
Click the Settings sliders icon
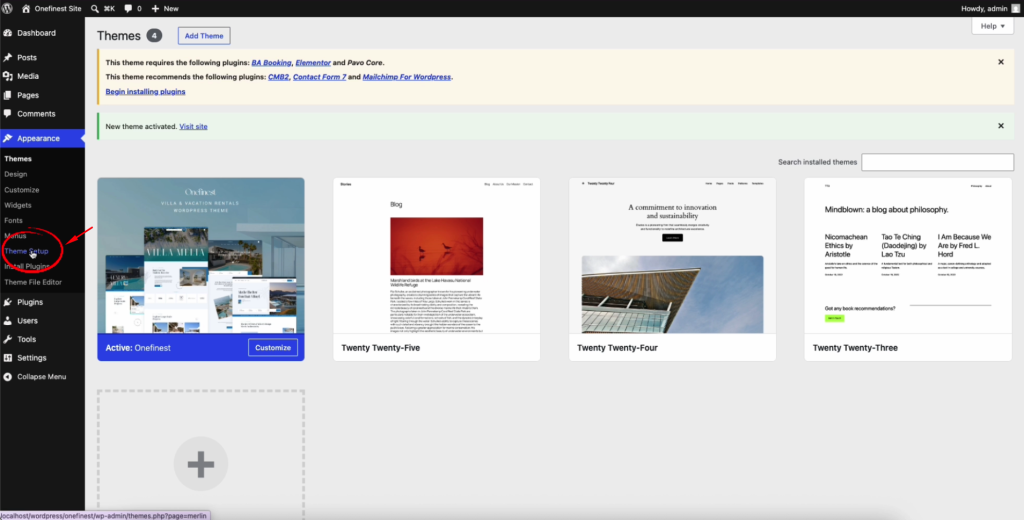pyautogui.click(x=8, y=358)
